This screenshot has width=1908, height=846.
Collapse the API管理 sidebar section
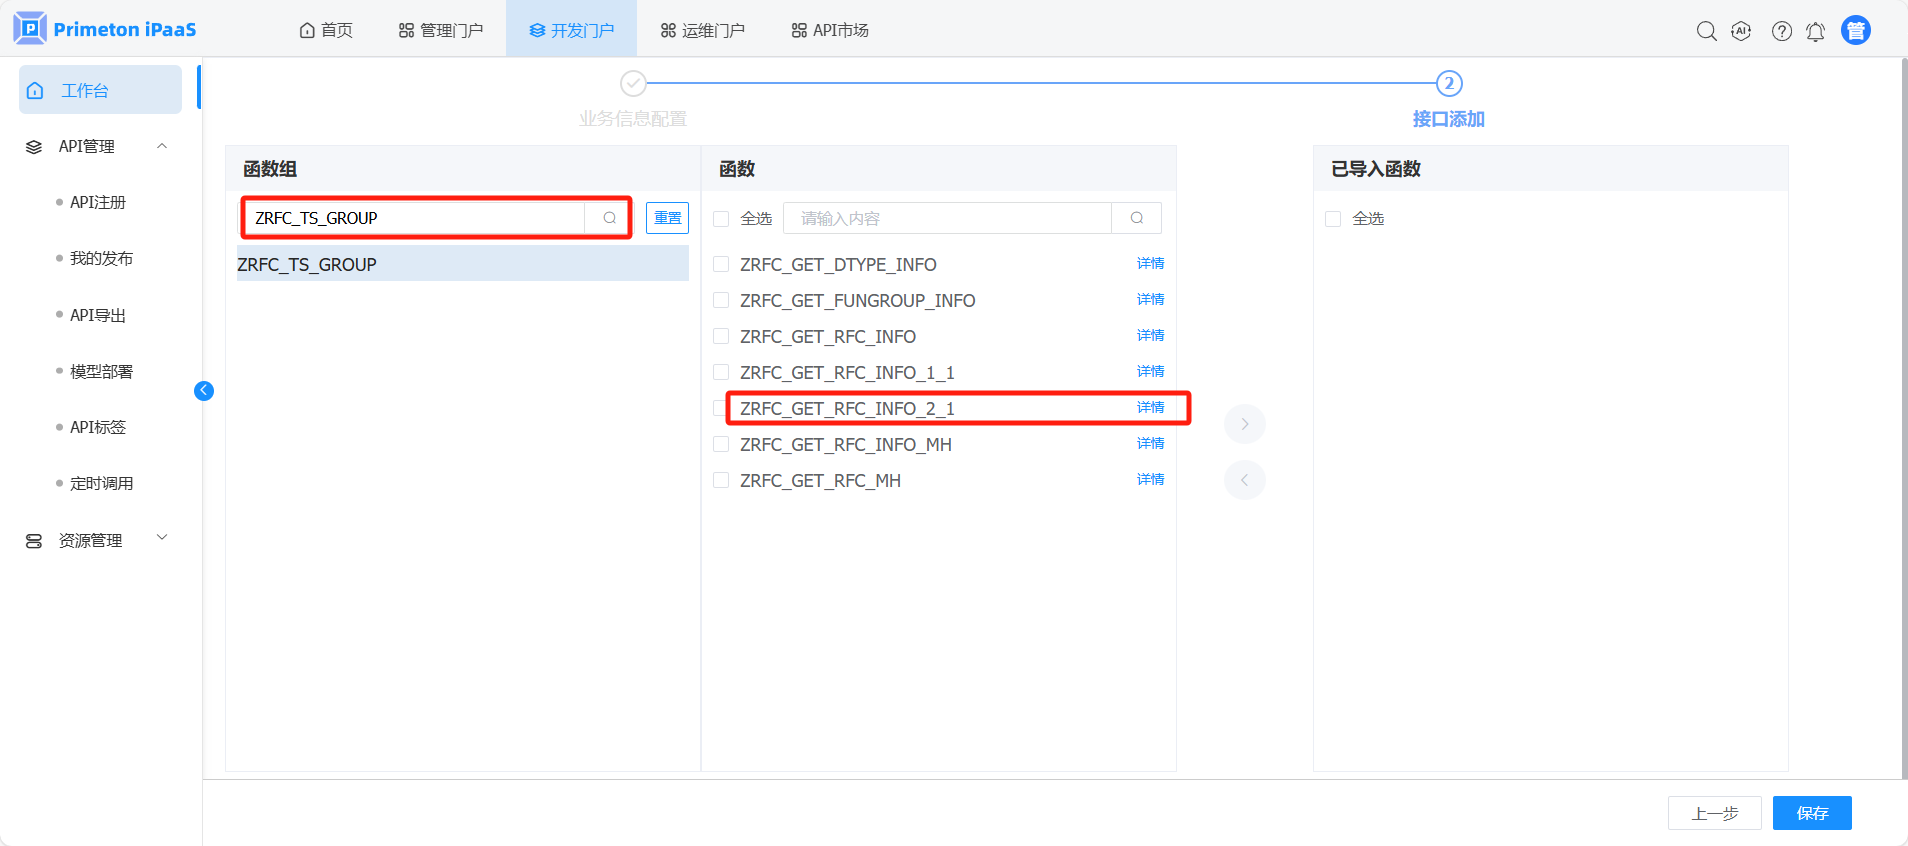point(162,147)
